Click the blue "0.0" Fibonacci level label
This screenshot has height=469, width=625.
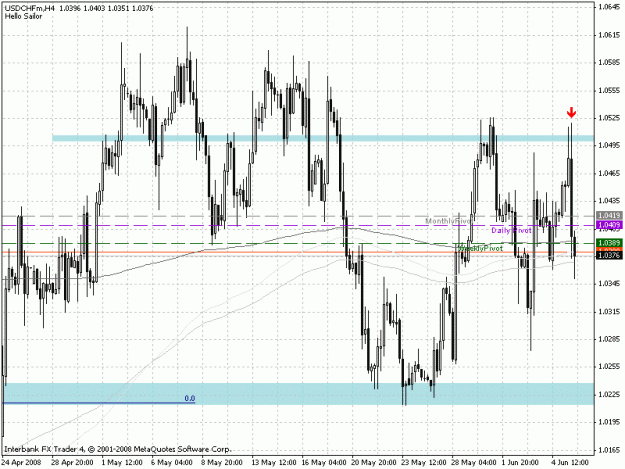[190, 398]
